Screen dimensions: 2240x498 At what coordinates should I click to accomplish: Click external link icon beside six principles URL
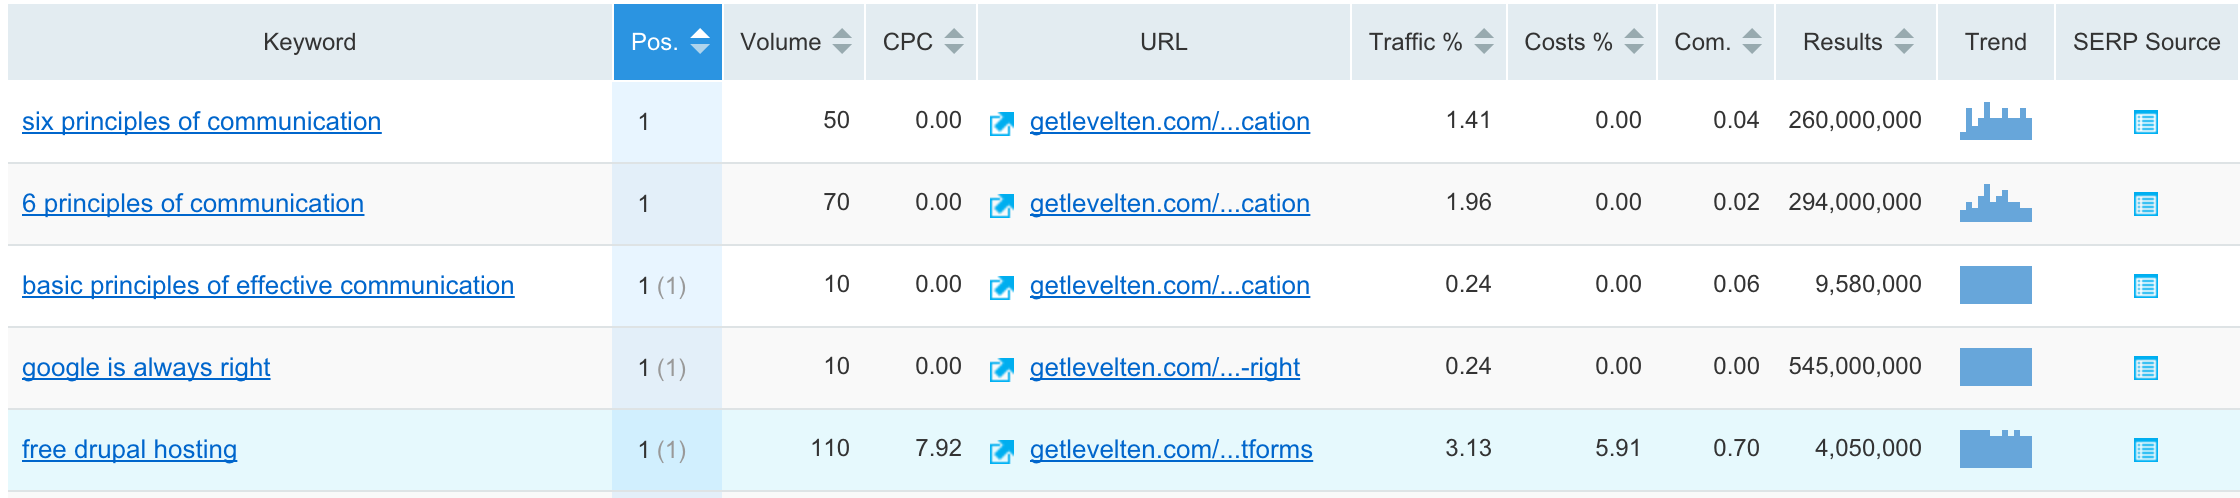tap(1001, 123)
